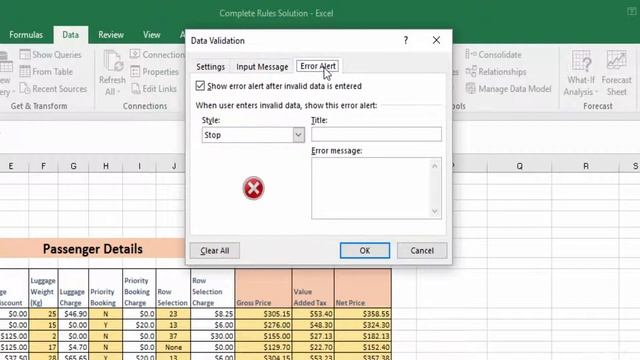This screenshot has height=360, width=640.
Task: Click Error message box scroll up arrow
Action: tap(435, 166)
